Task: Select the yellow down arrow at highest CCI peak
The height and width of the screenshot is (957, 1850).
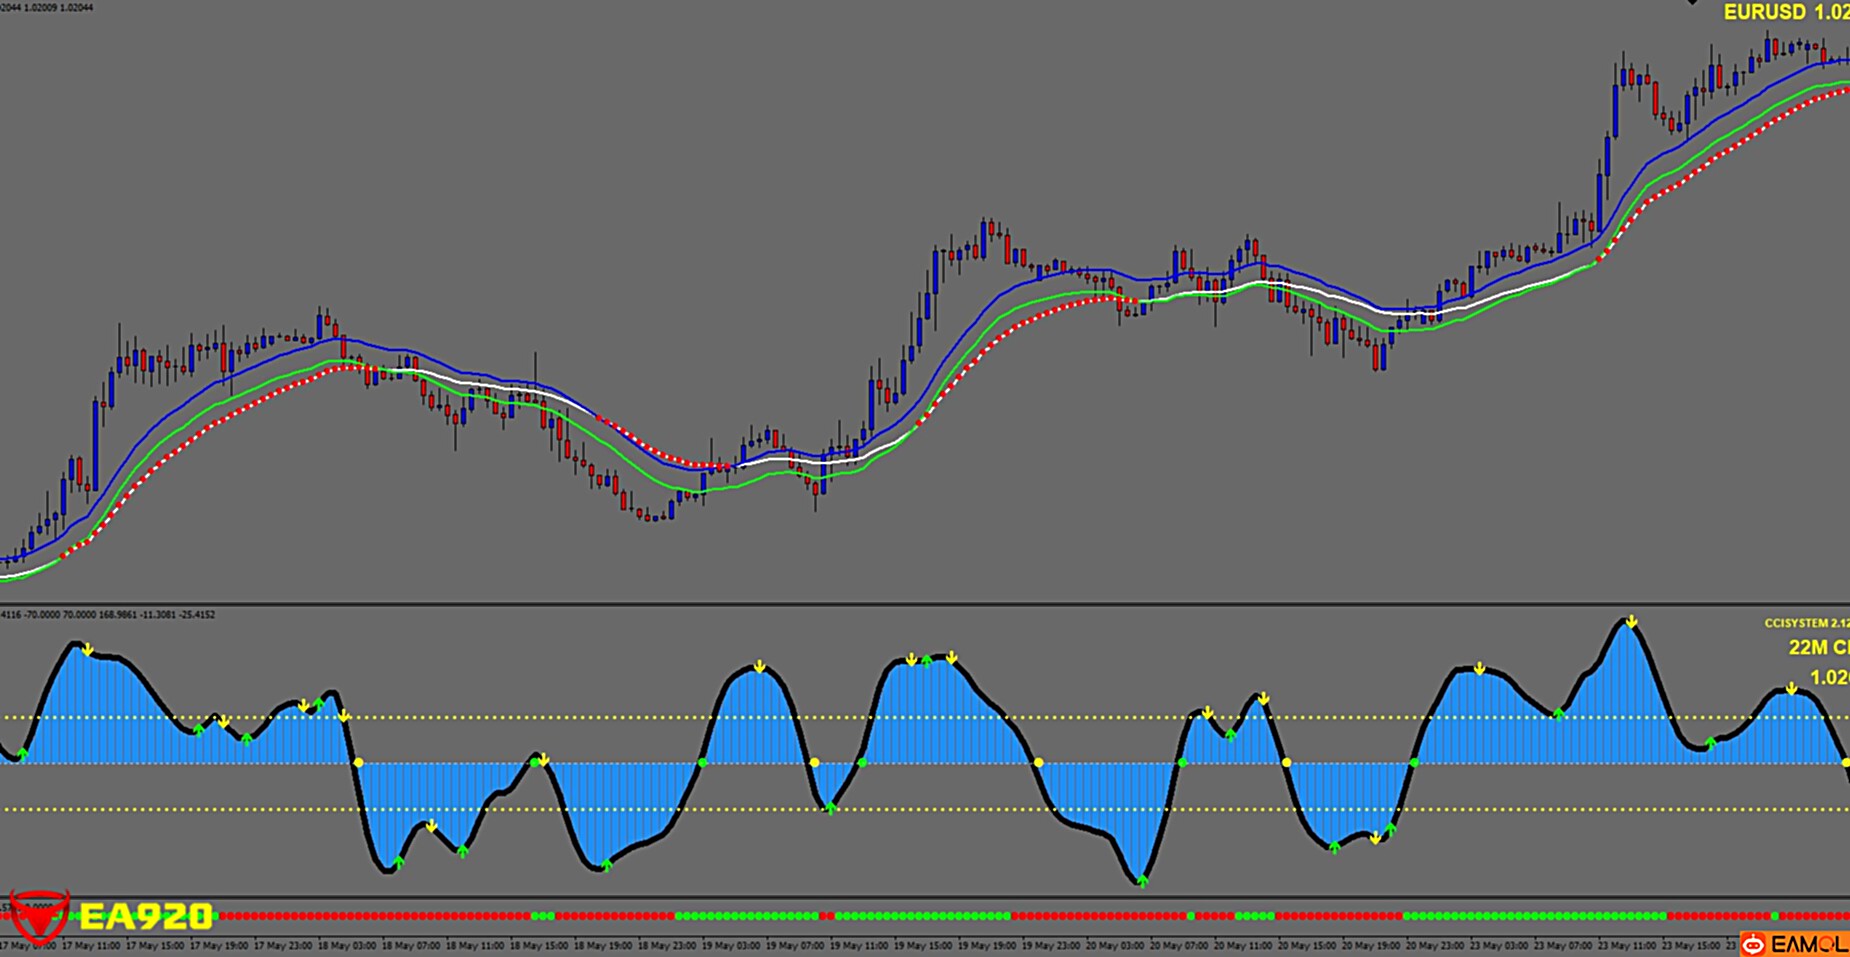Action: click(x=1631, y=622)
